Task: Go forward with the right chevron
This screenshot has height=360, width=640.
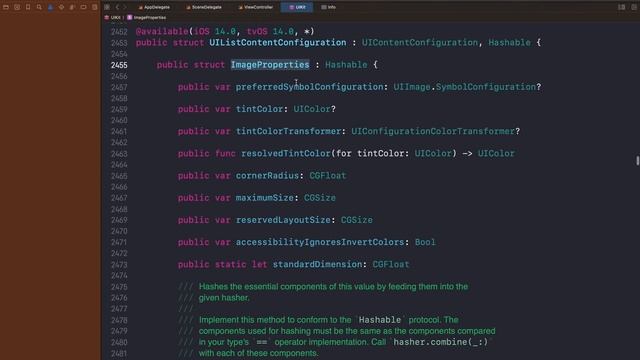Action: (125, 7)
